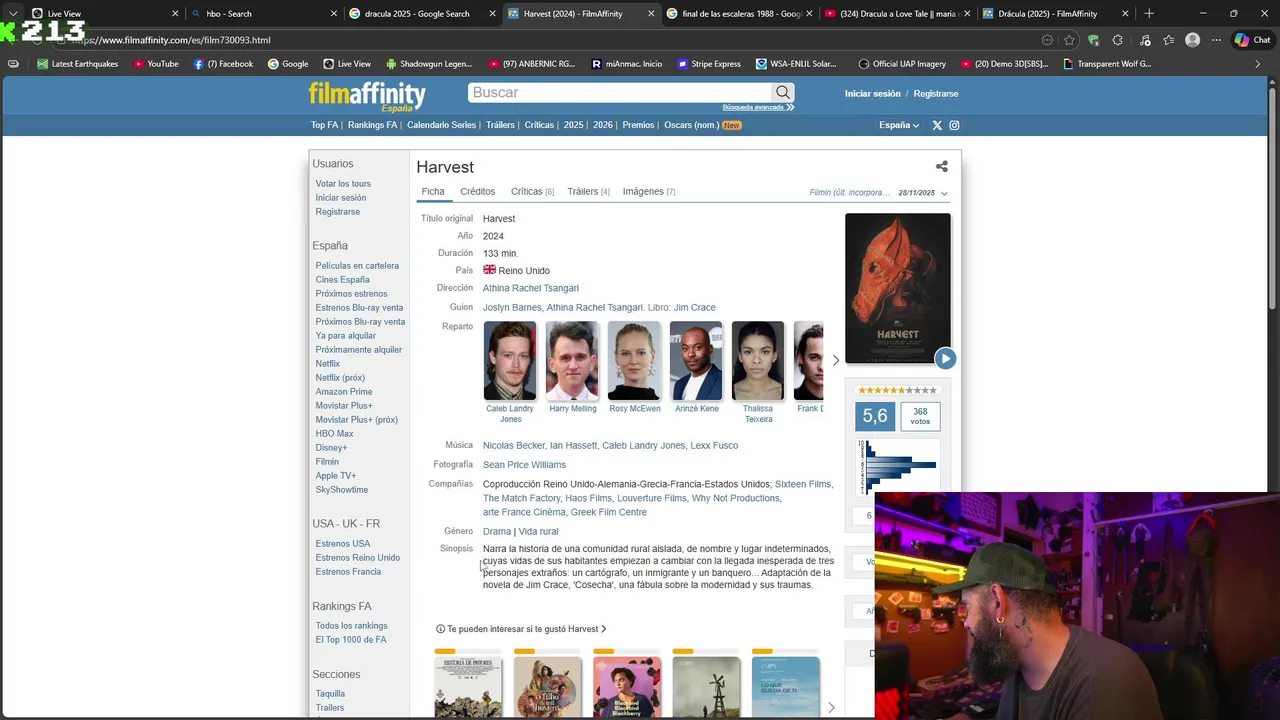1280x720 pixels.
Task: Open Calendario Series menu item
Action: click(441, 125)
